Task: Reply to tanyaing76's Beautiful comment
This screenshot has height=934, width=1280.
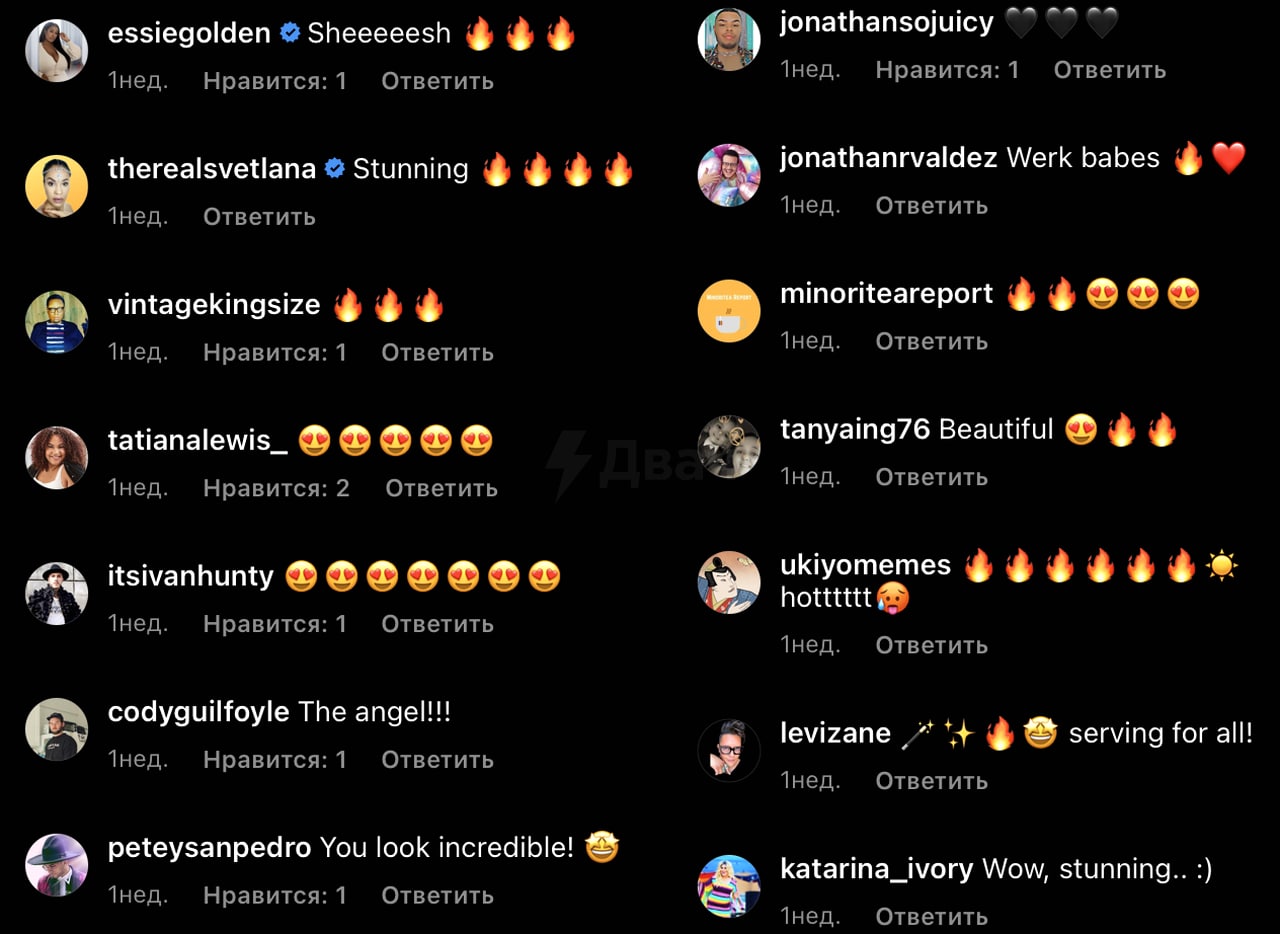Action: tap(932, 477)
